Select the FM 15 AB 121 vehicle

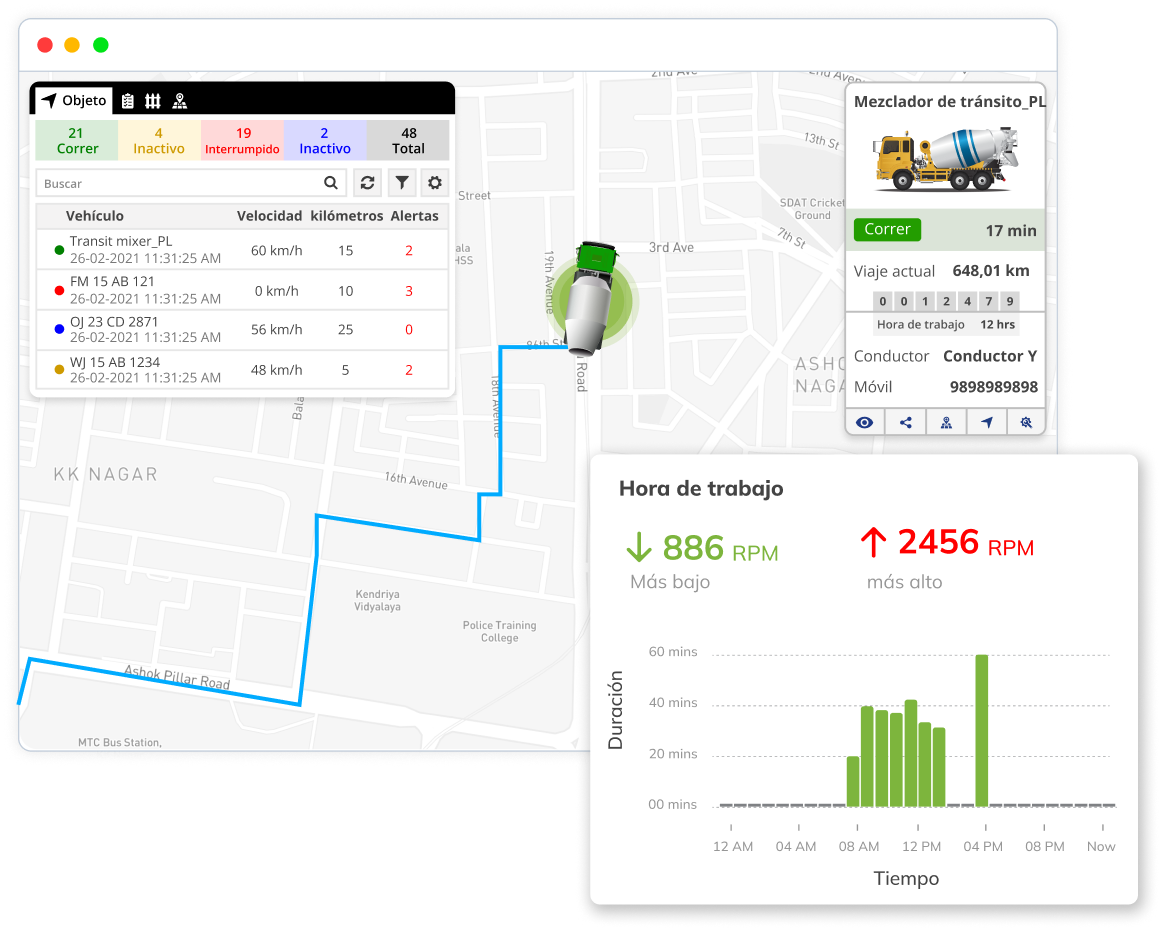[x=242, y=290]
